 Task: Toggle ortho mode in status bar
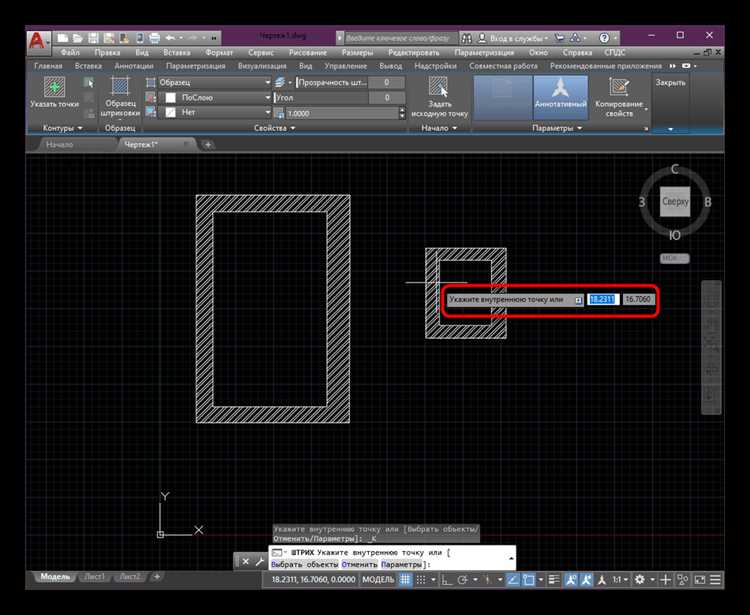[446, 580]
